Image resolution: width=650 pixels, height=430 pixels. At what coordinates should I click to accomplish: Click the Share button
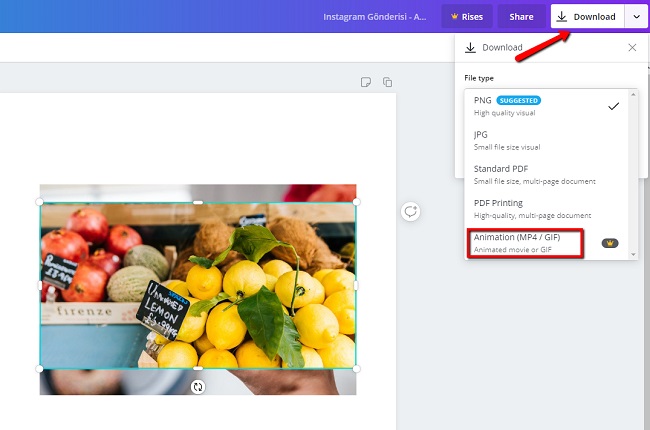coord(521,17)
